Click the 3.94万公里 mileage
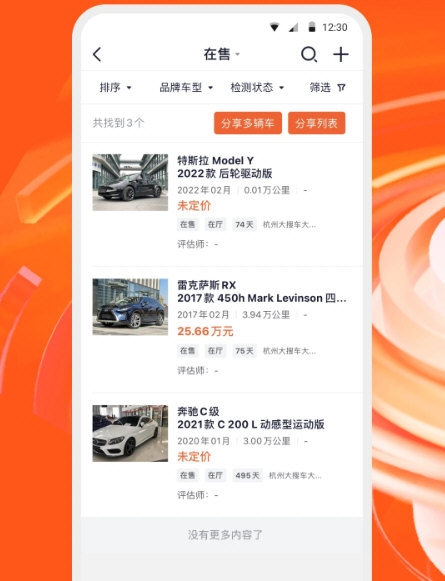This screenshot has height=581, width=445. coord(266,315)
